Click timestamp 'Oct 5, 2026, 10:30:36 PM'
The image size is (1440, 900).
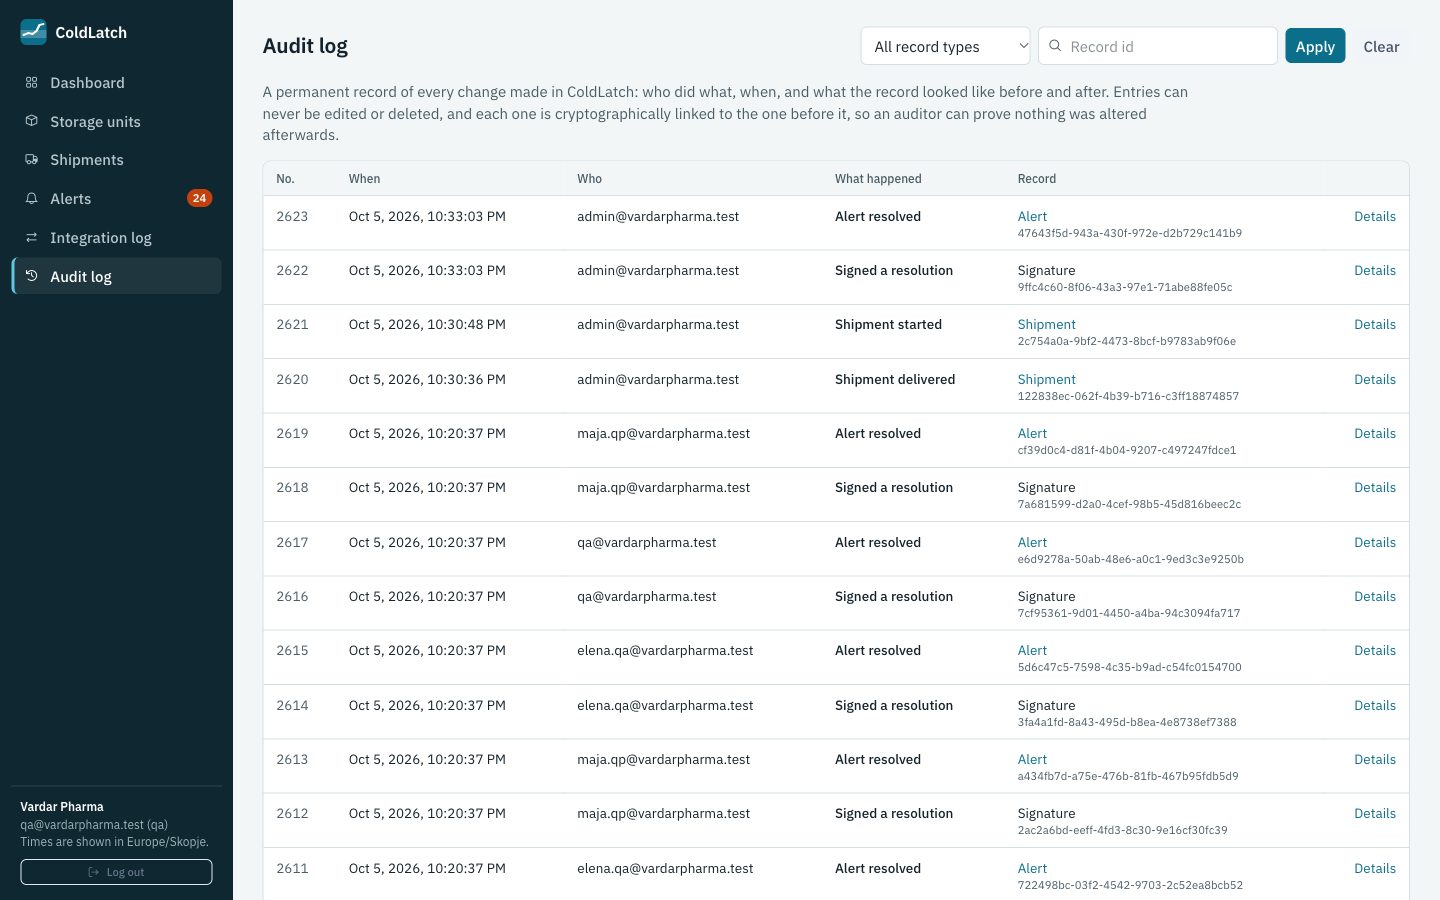(427, 379)
